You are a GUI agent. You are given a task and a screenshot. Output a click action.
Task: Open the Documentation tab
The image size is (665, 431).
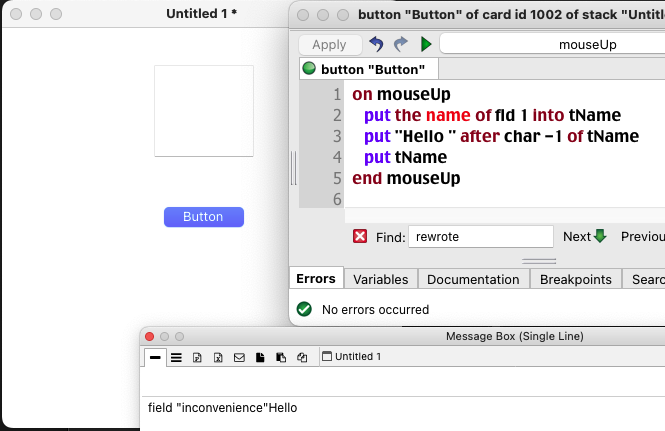click(473, 279)
